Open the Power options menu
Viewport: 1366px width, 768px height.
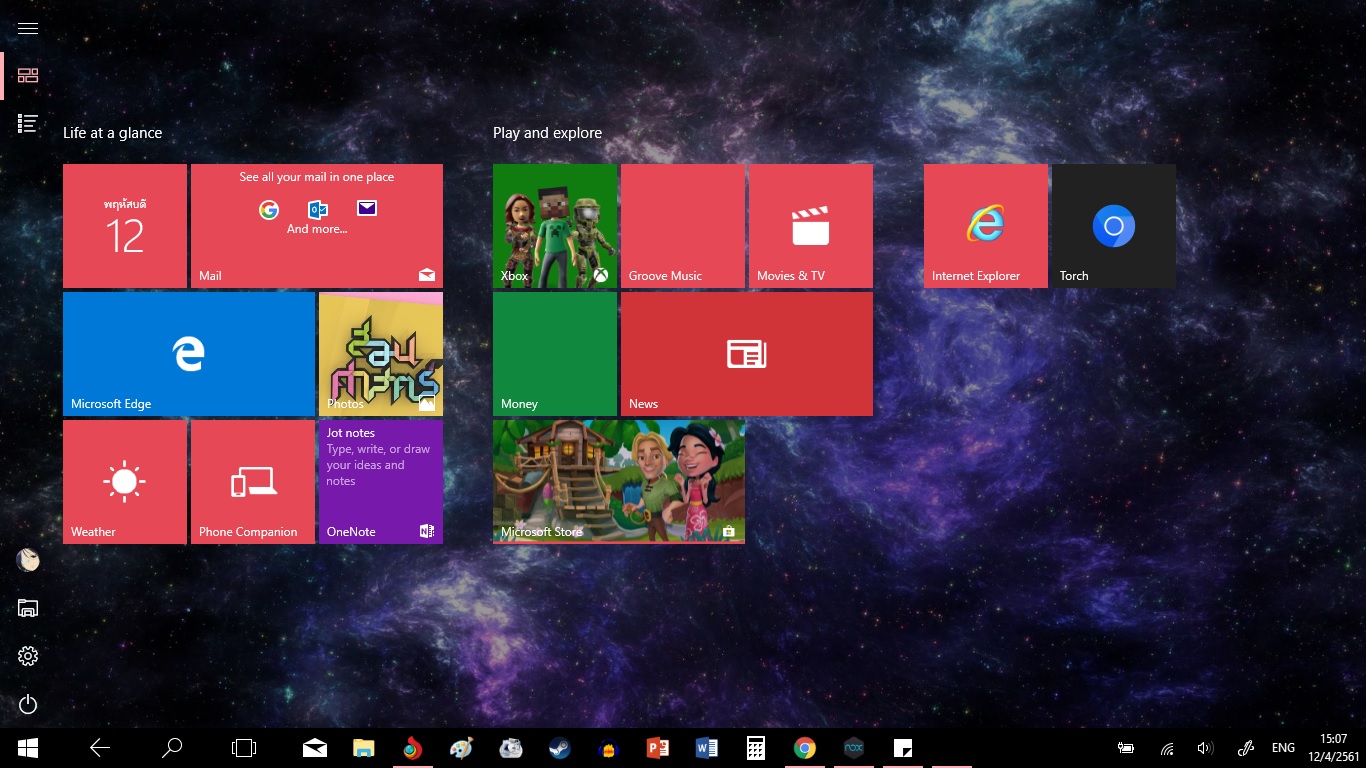coord(28,705)
